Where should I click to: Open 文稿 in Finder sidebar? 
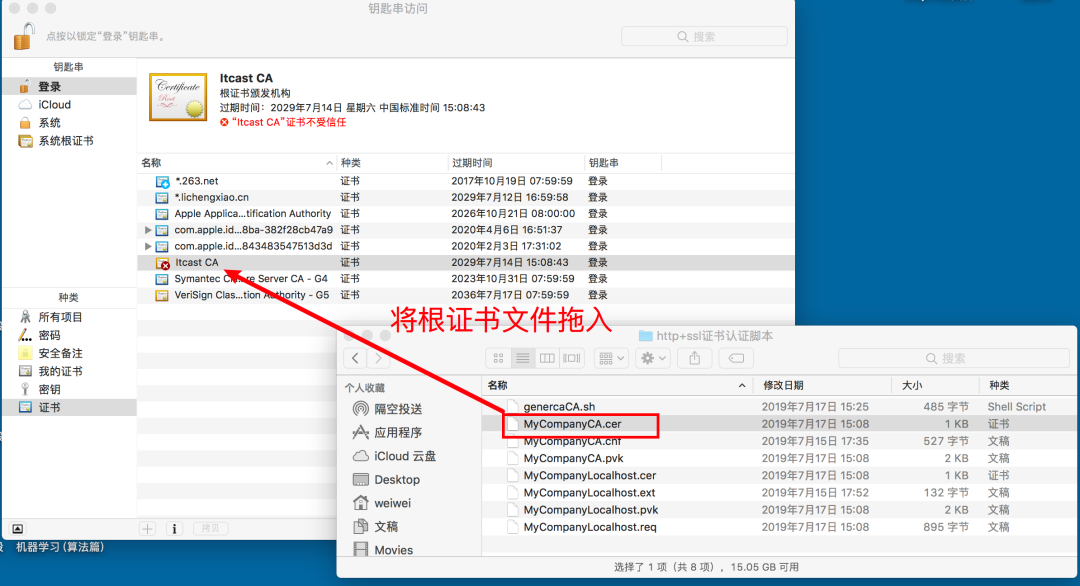(x=375, y=526)
